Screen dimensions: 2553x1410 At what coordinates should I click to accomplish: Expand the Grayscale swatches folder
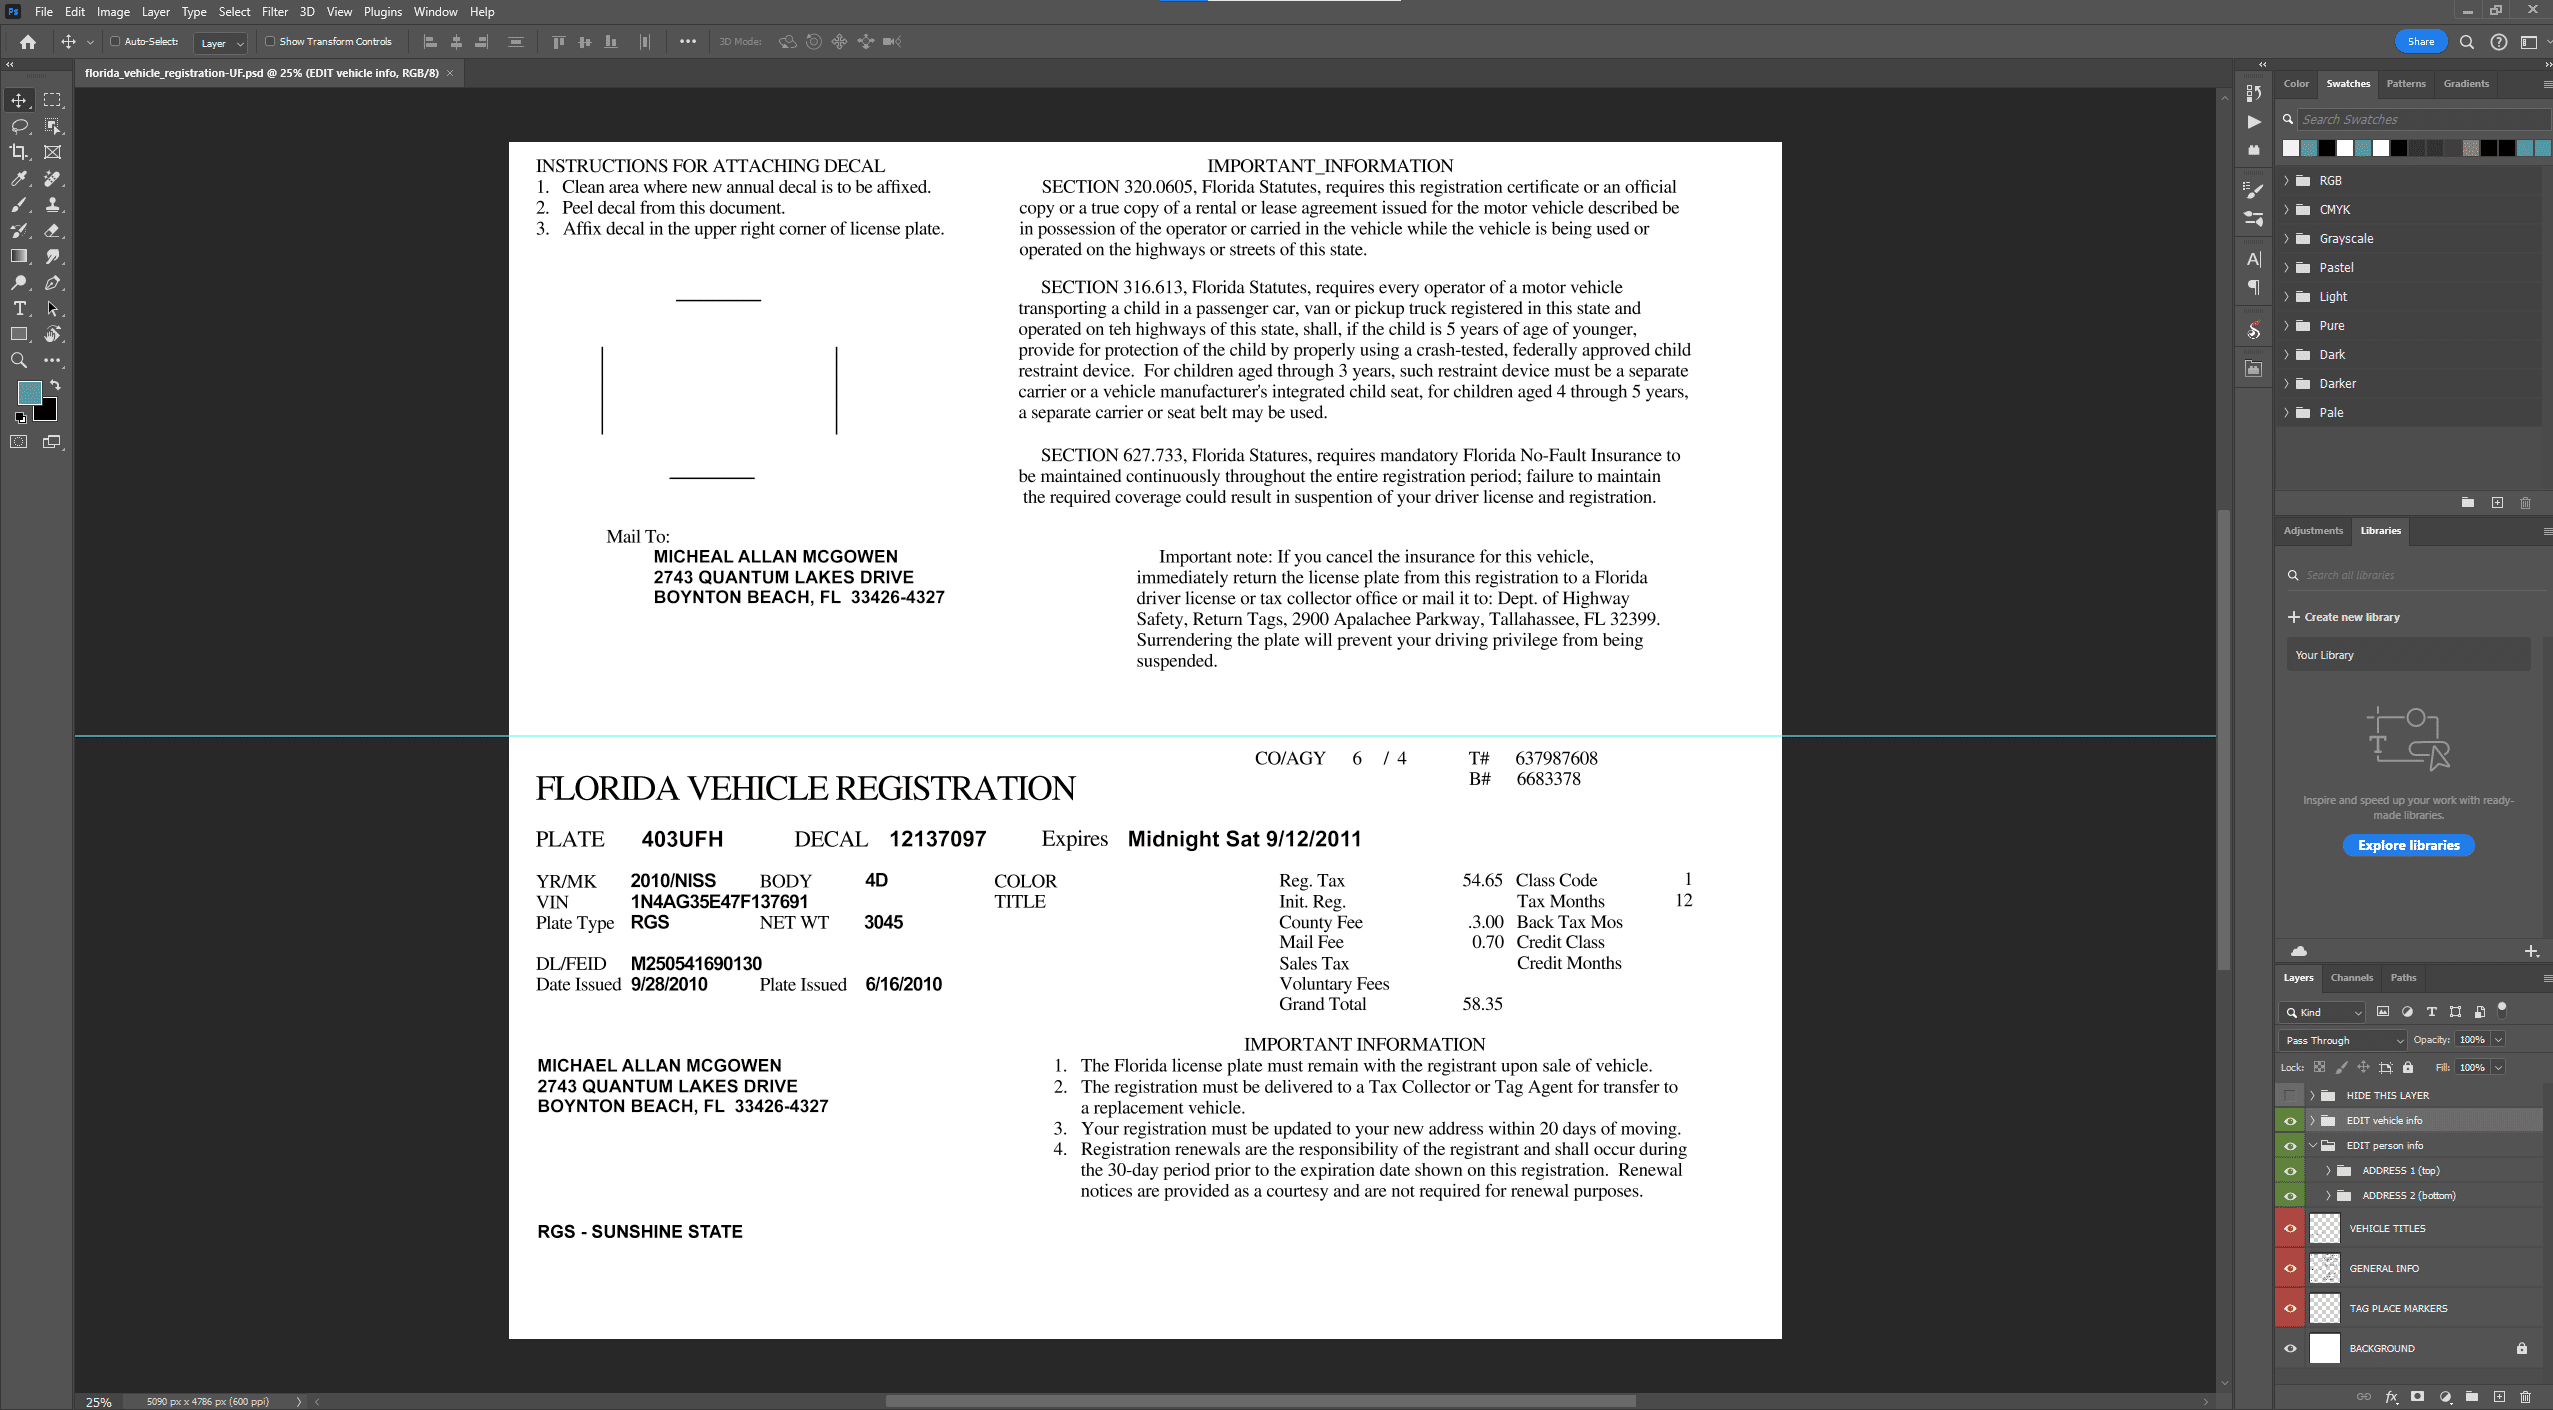coord(2287,239)
